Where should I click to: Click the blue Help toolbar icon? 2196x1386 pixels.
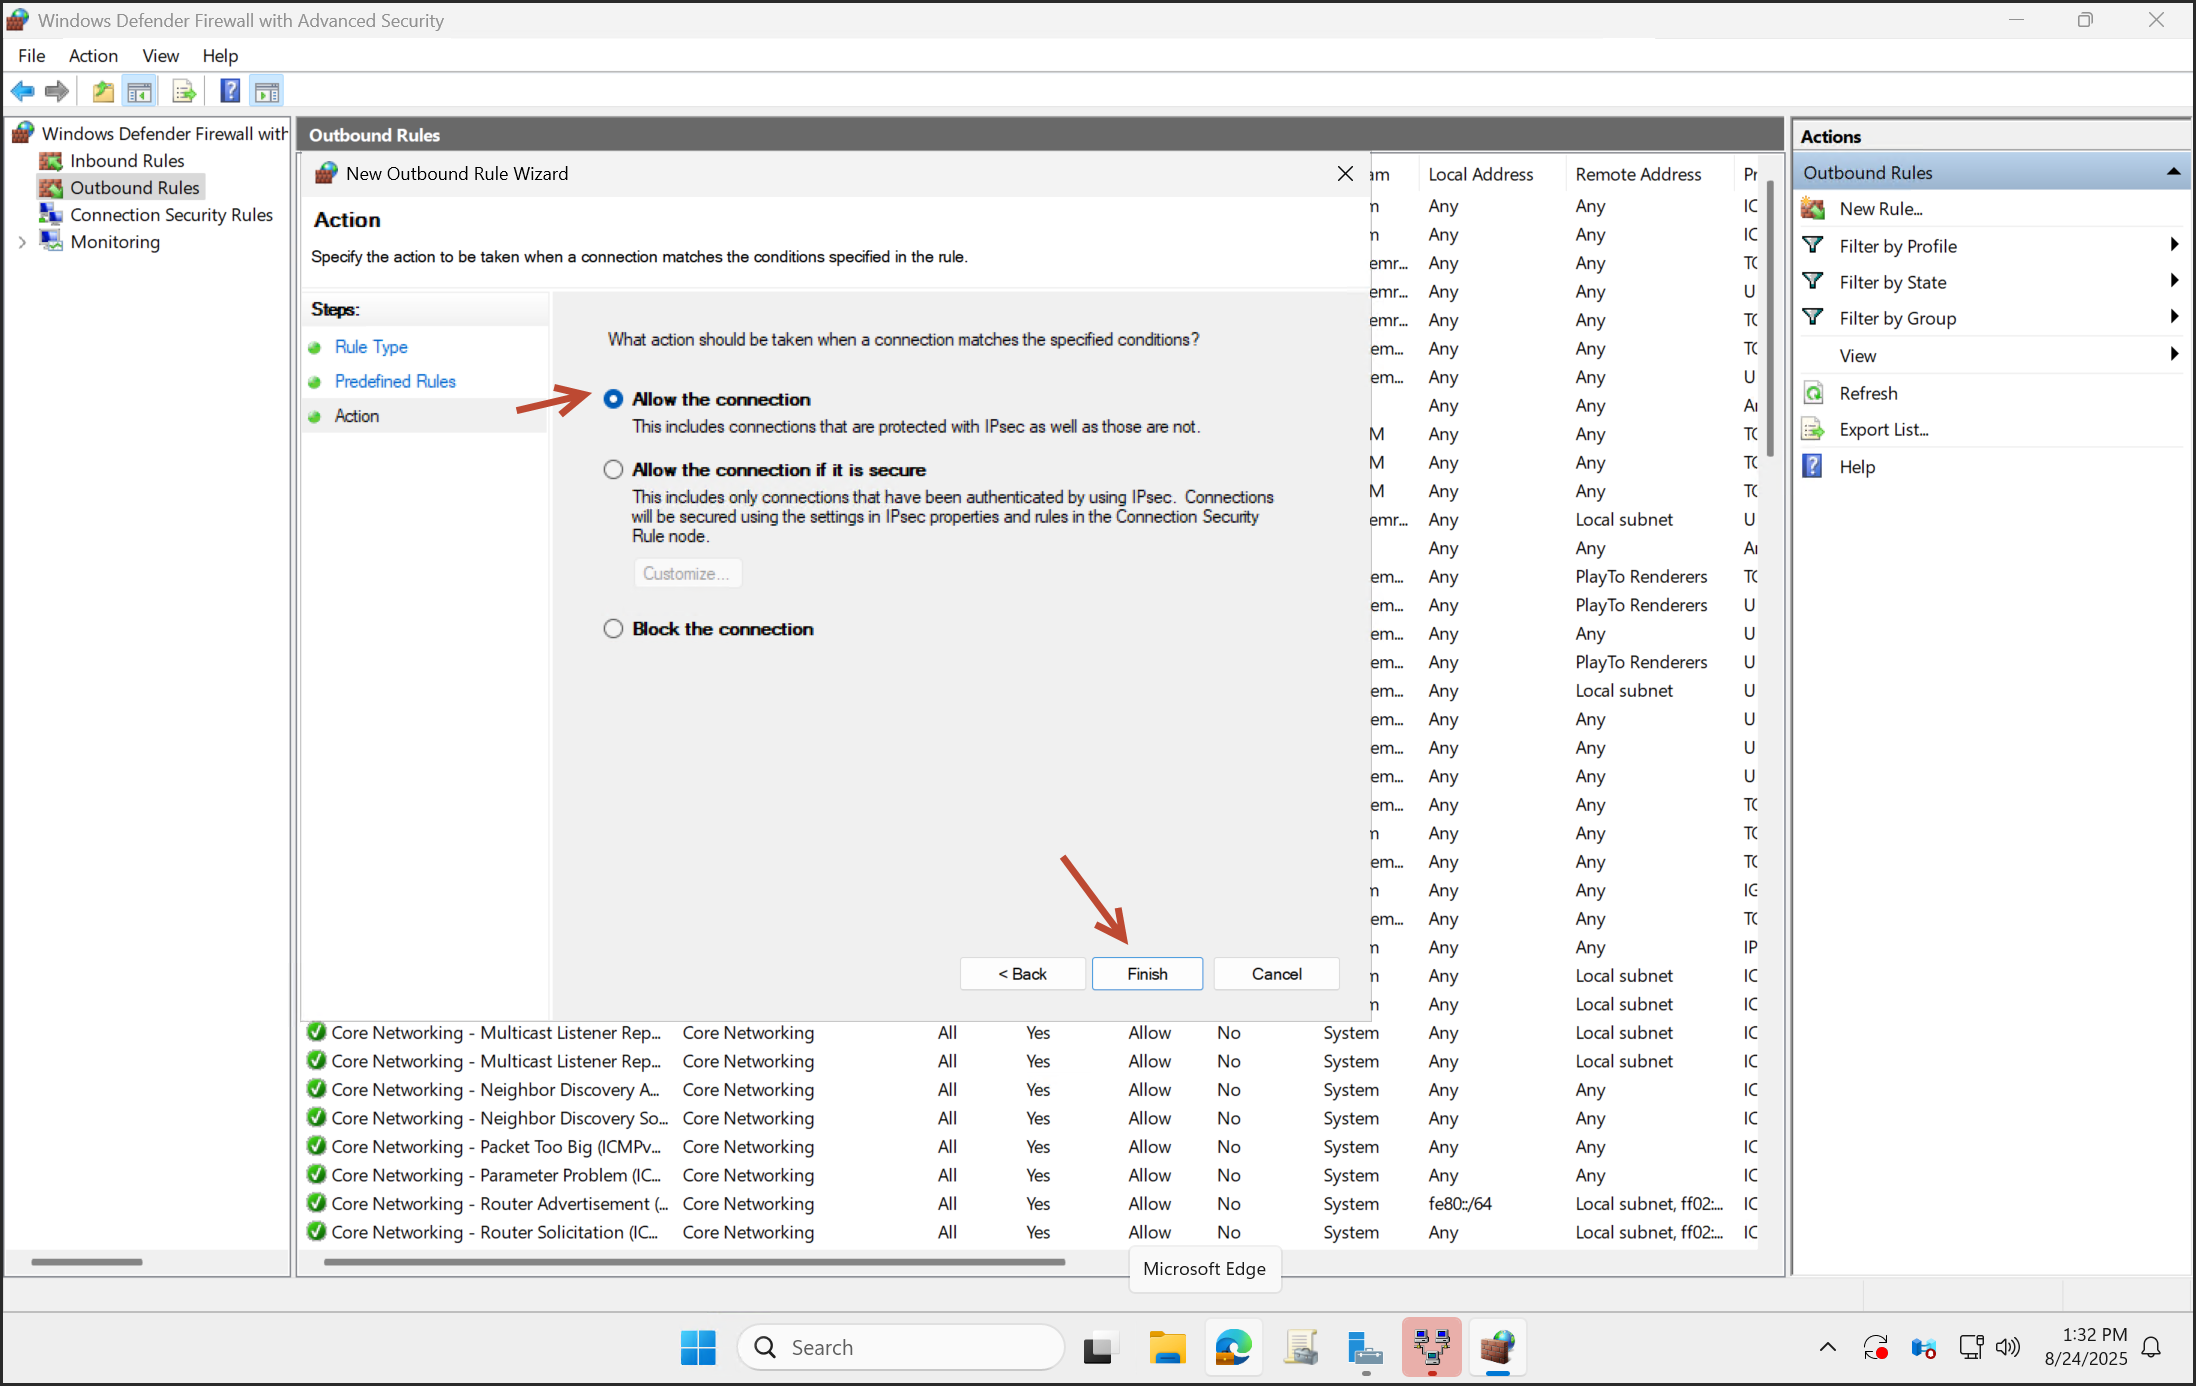[230, 92]
